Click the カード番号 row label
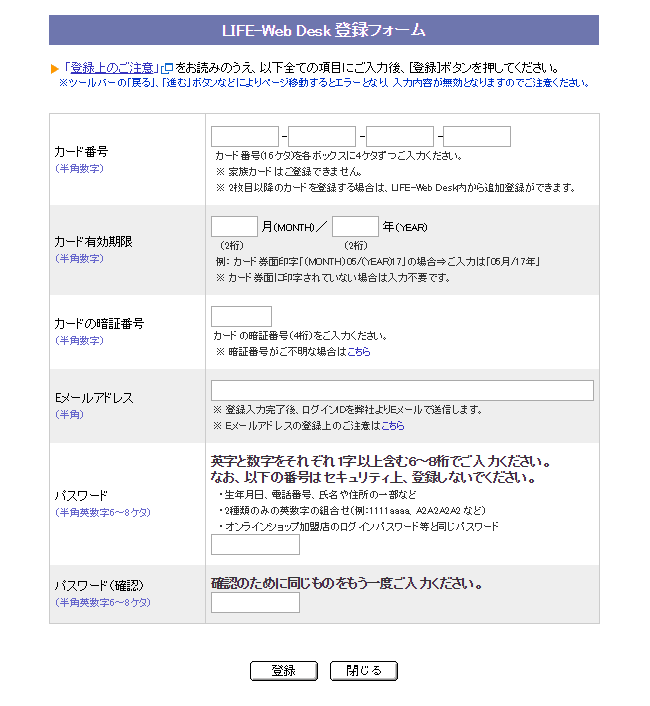This screenshot has width=650, height=706. coord(81,152)
